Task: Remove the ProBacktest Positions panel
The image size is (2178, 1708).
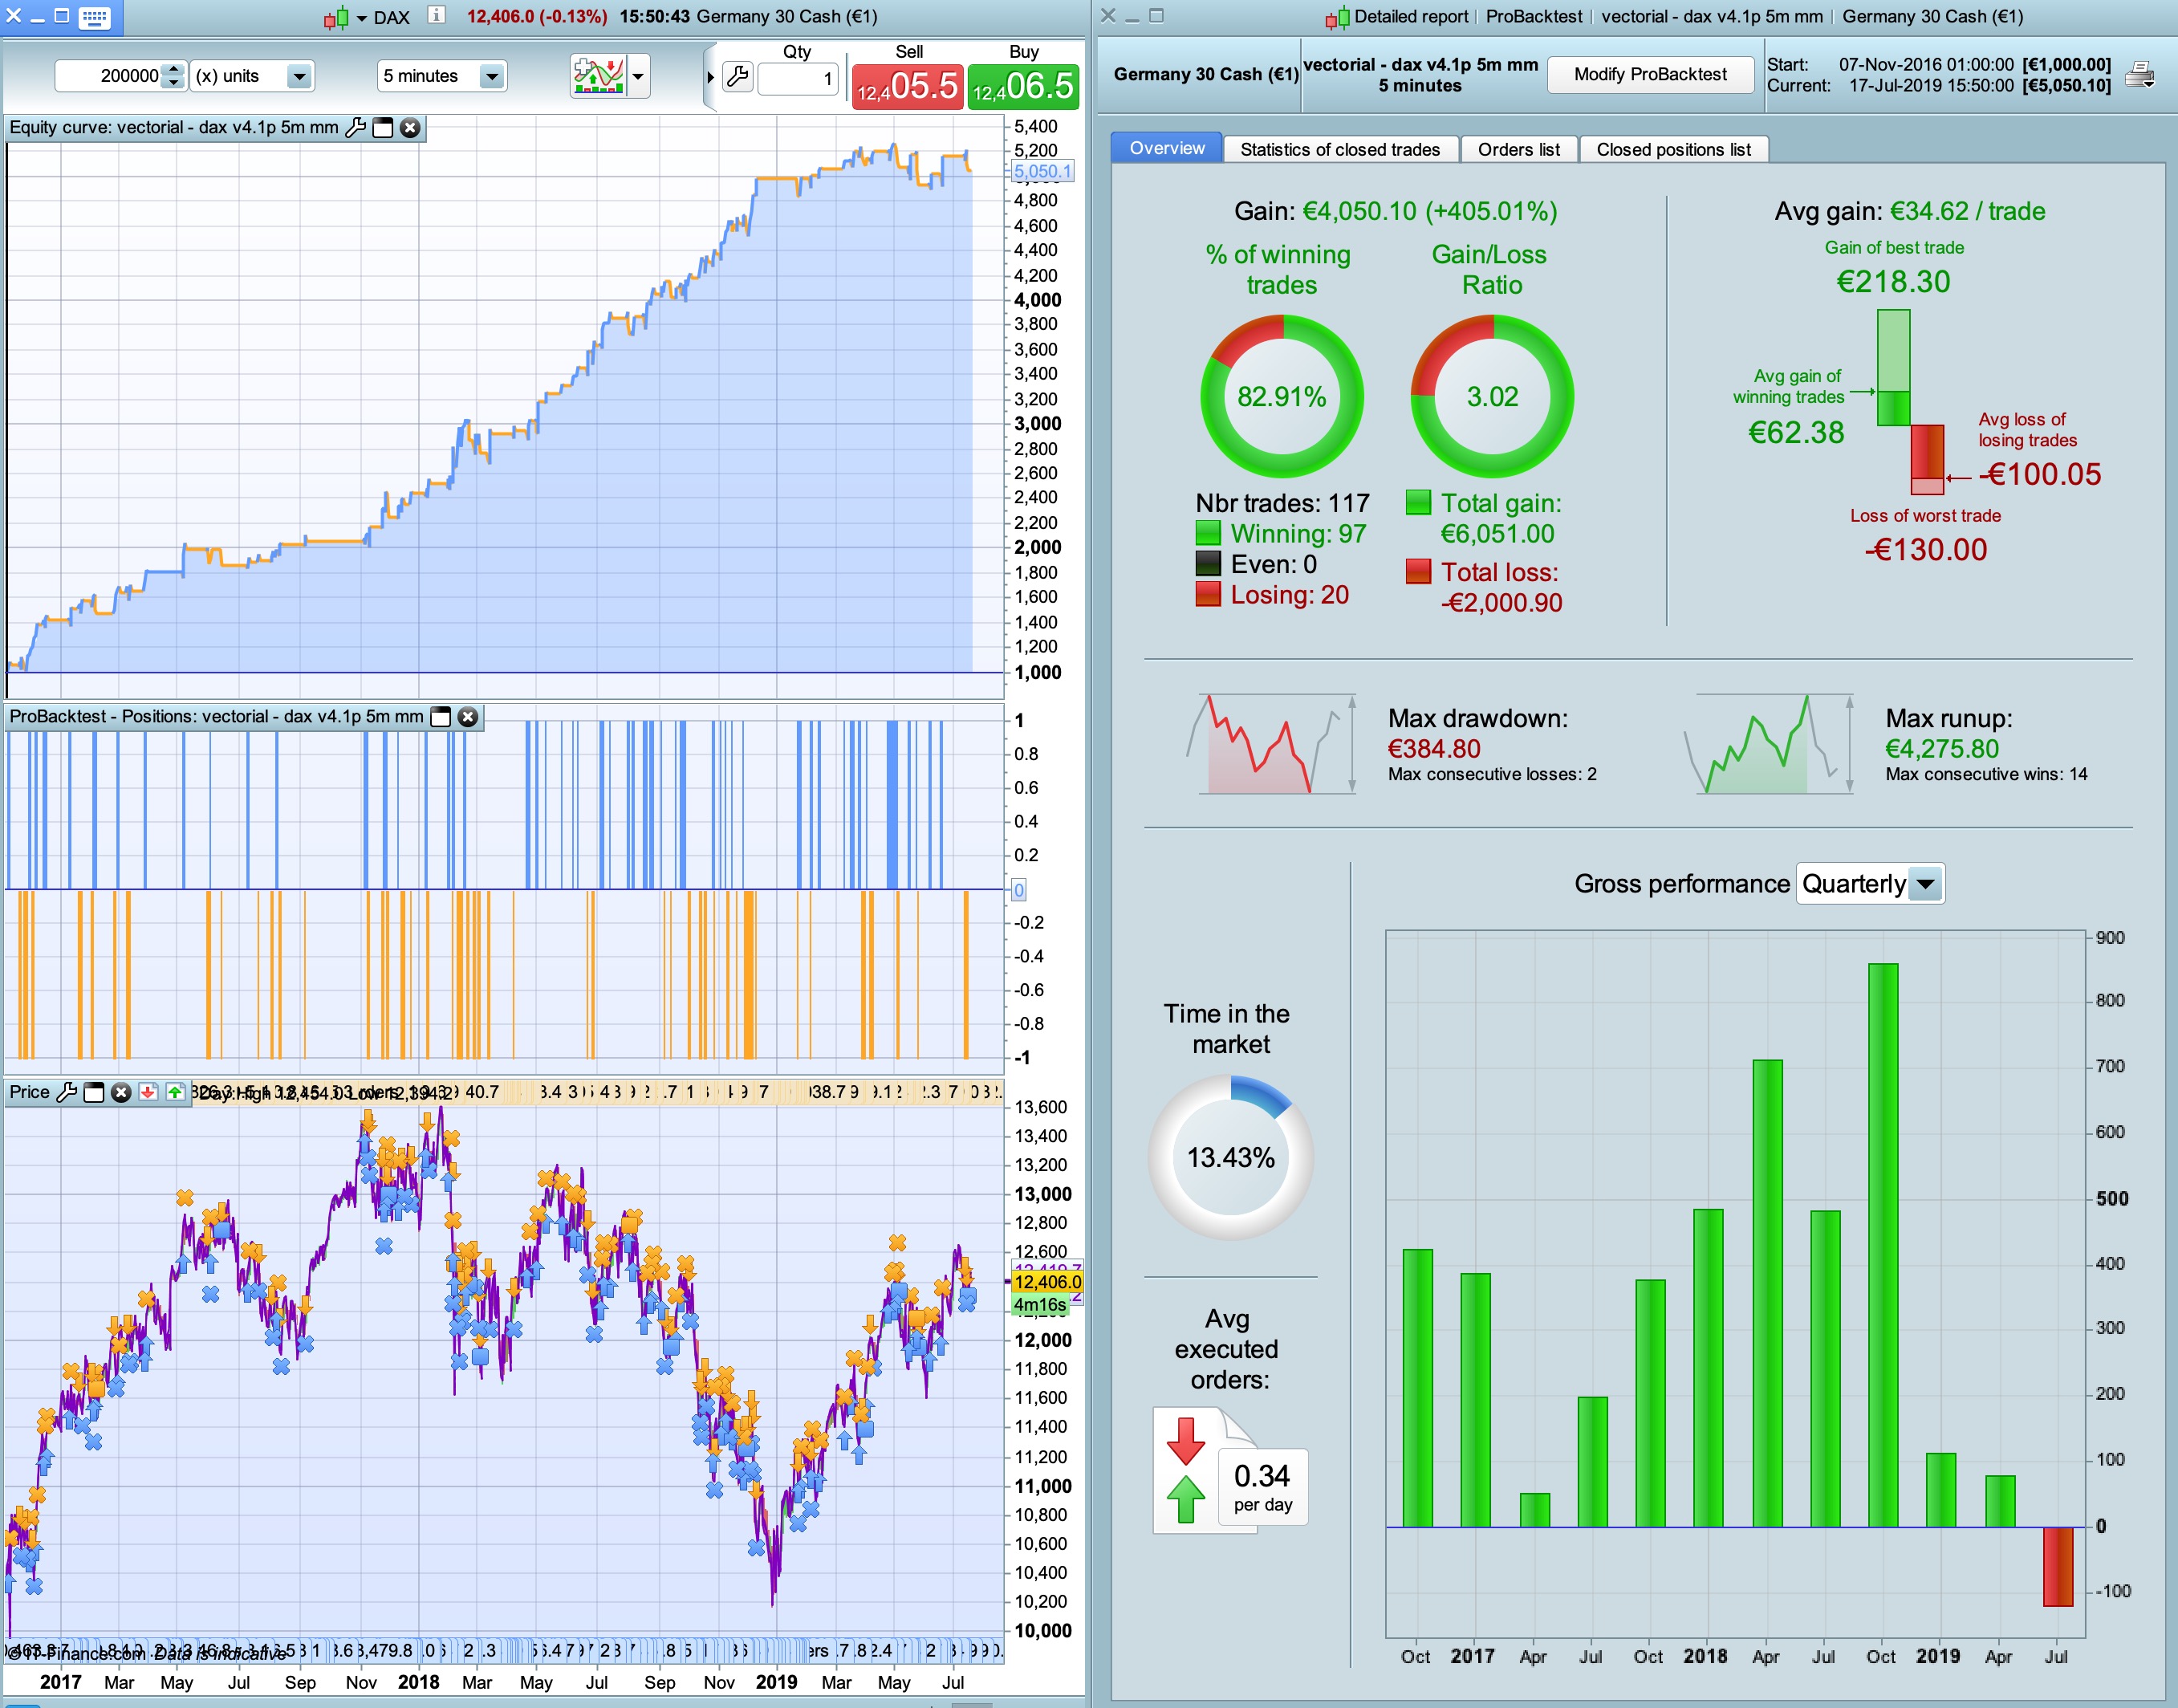Action: (x=468, y=717)
